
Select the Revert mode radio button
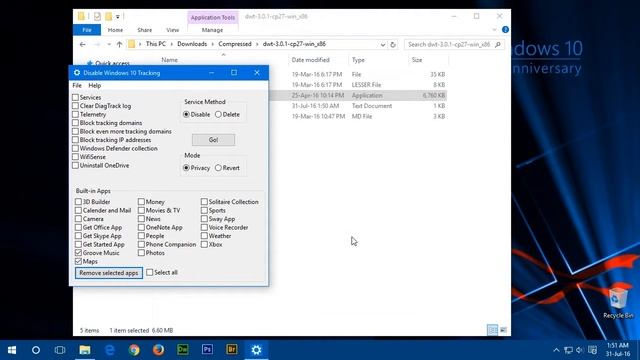218,168
